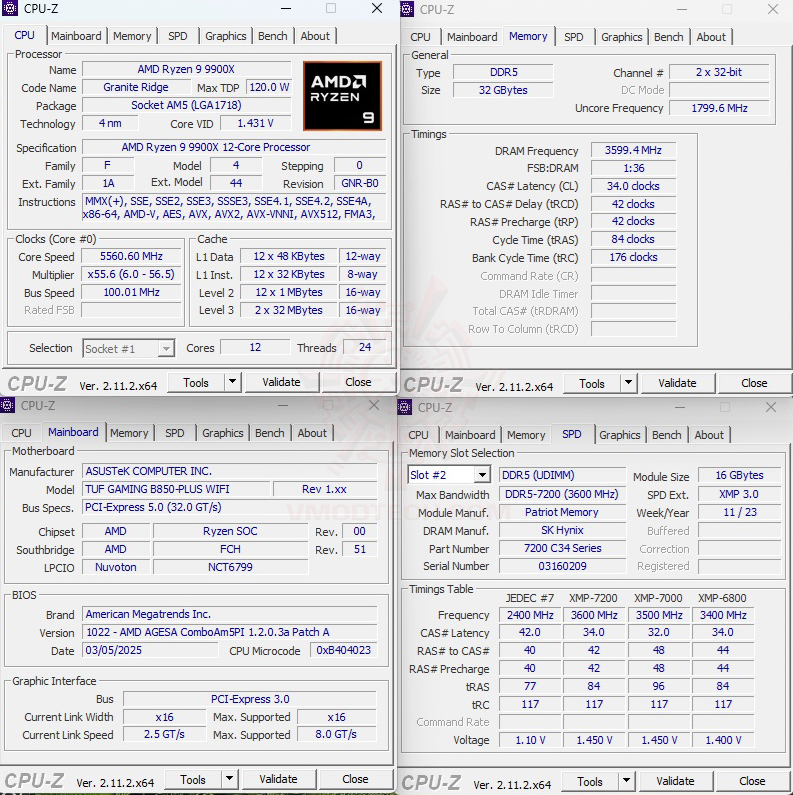This screenshot has width=793, height=795.
Task: Expand the Tools arrow in the top-left CPU window
Action: (x=233, y=381)
